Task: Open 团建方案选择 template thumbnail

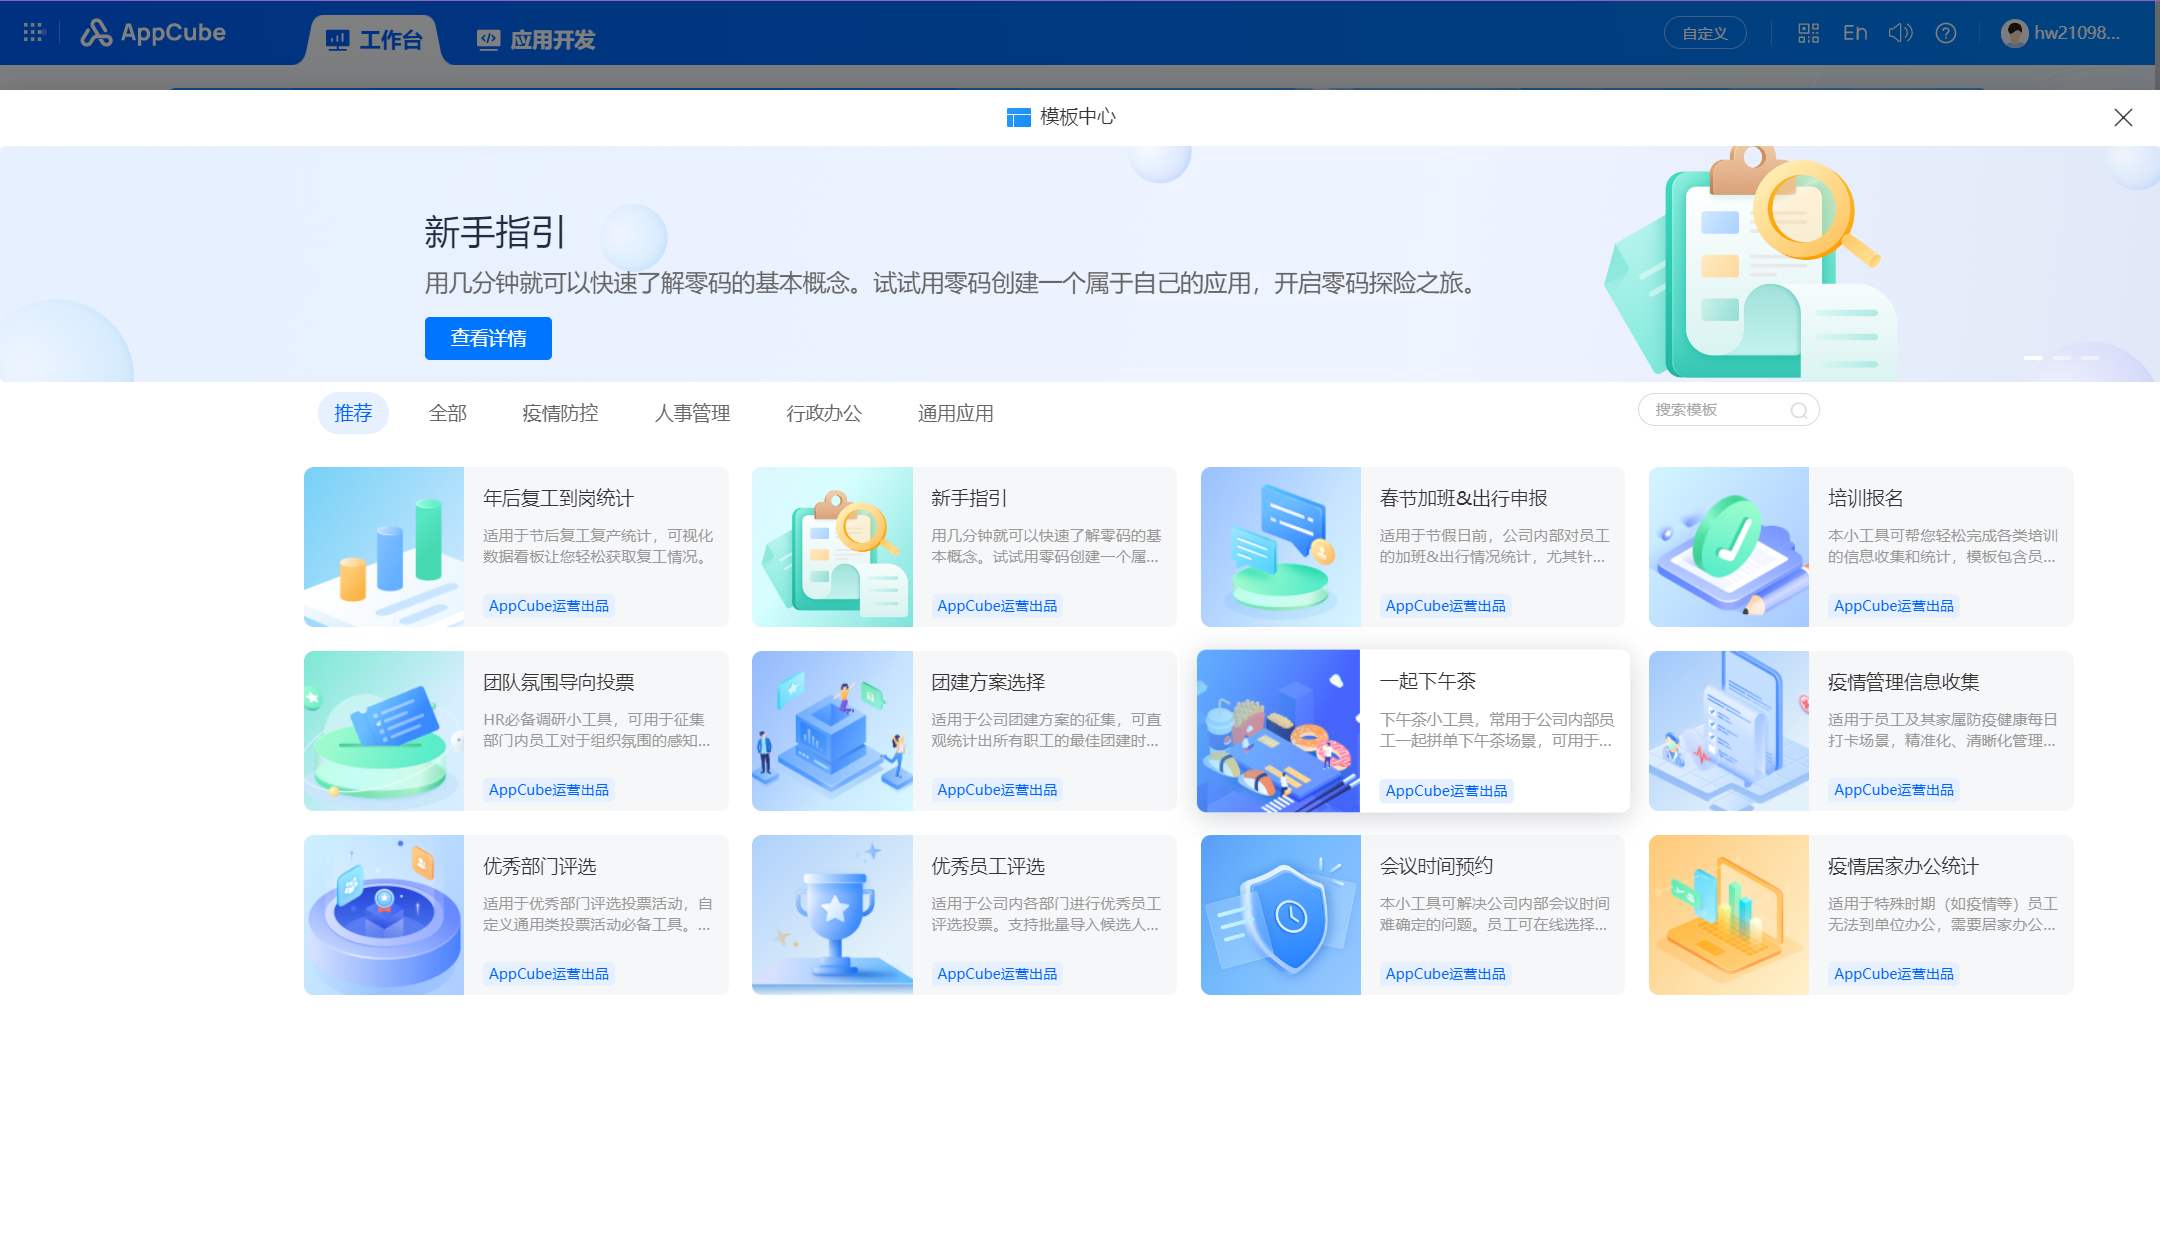Action: tap(832, 731)
